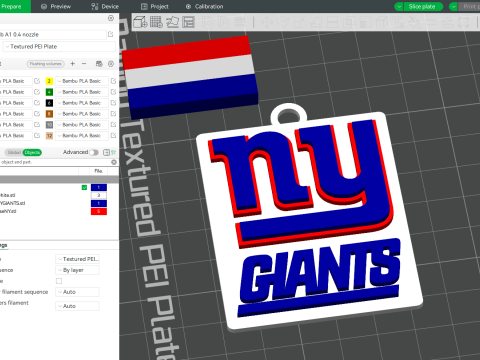Screen dimensions: 480x360
Task: Click the Slice plate button
Action: [422, 6]
